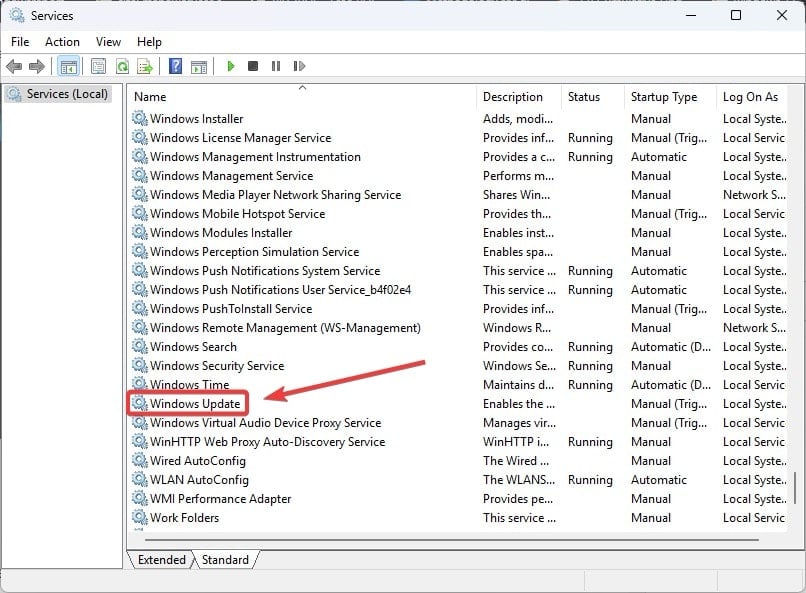This screenshot has width=806, height=593.
Task: Sort by the Status column header
Action: [x=593, y=97]
